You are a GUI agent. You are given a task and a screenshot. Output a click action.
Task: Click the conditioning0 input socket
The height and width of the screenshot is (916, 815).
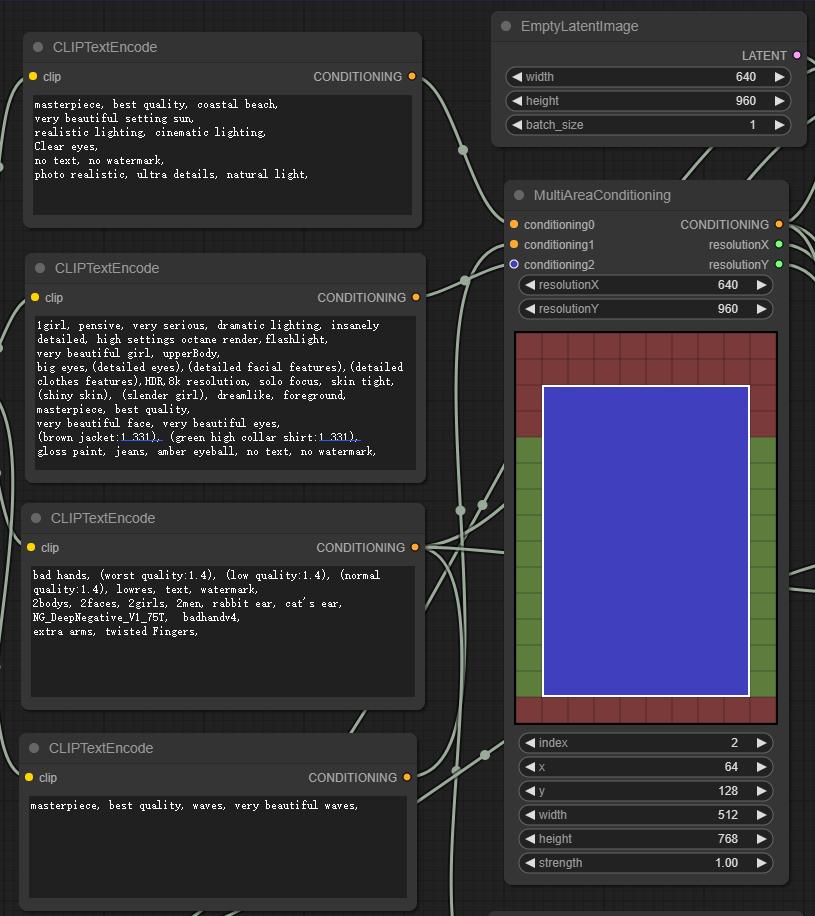[x=514, y=224]
